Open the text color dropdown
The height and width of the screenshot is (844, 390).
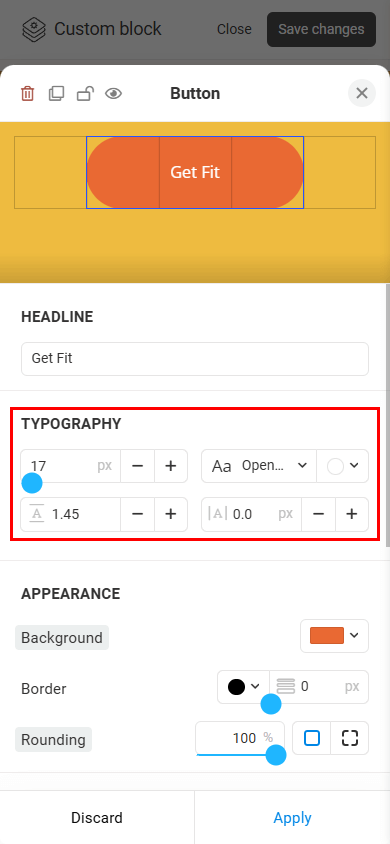pyautogui.click(x=343, y=466)
